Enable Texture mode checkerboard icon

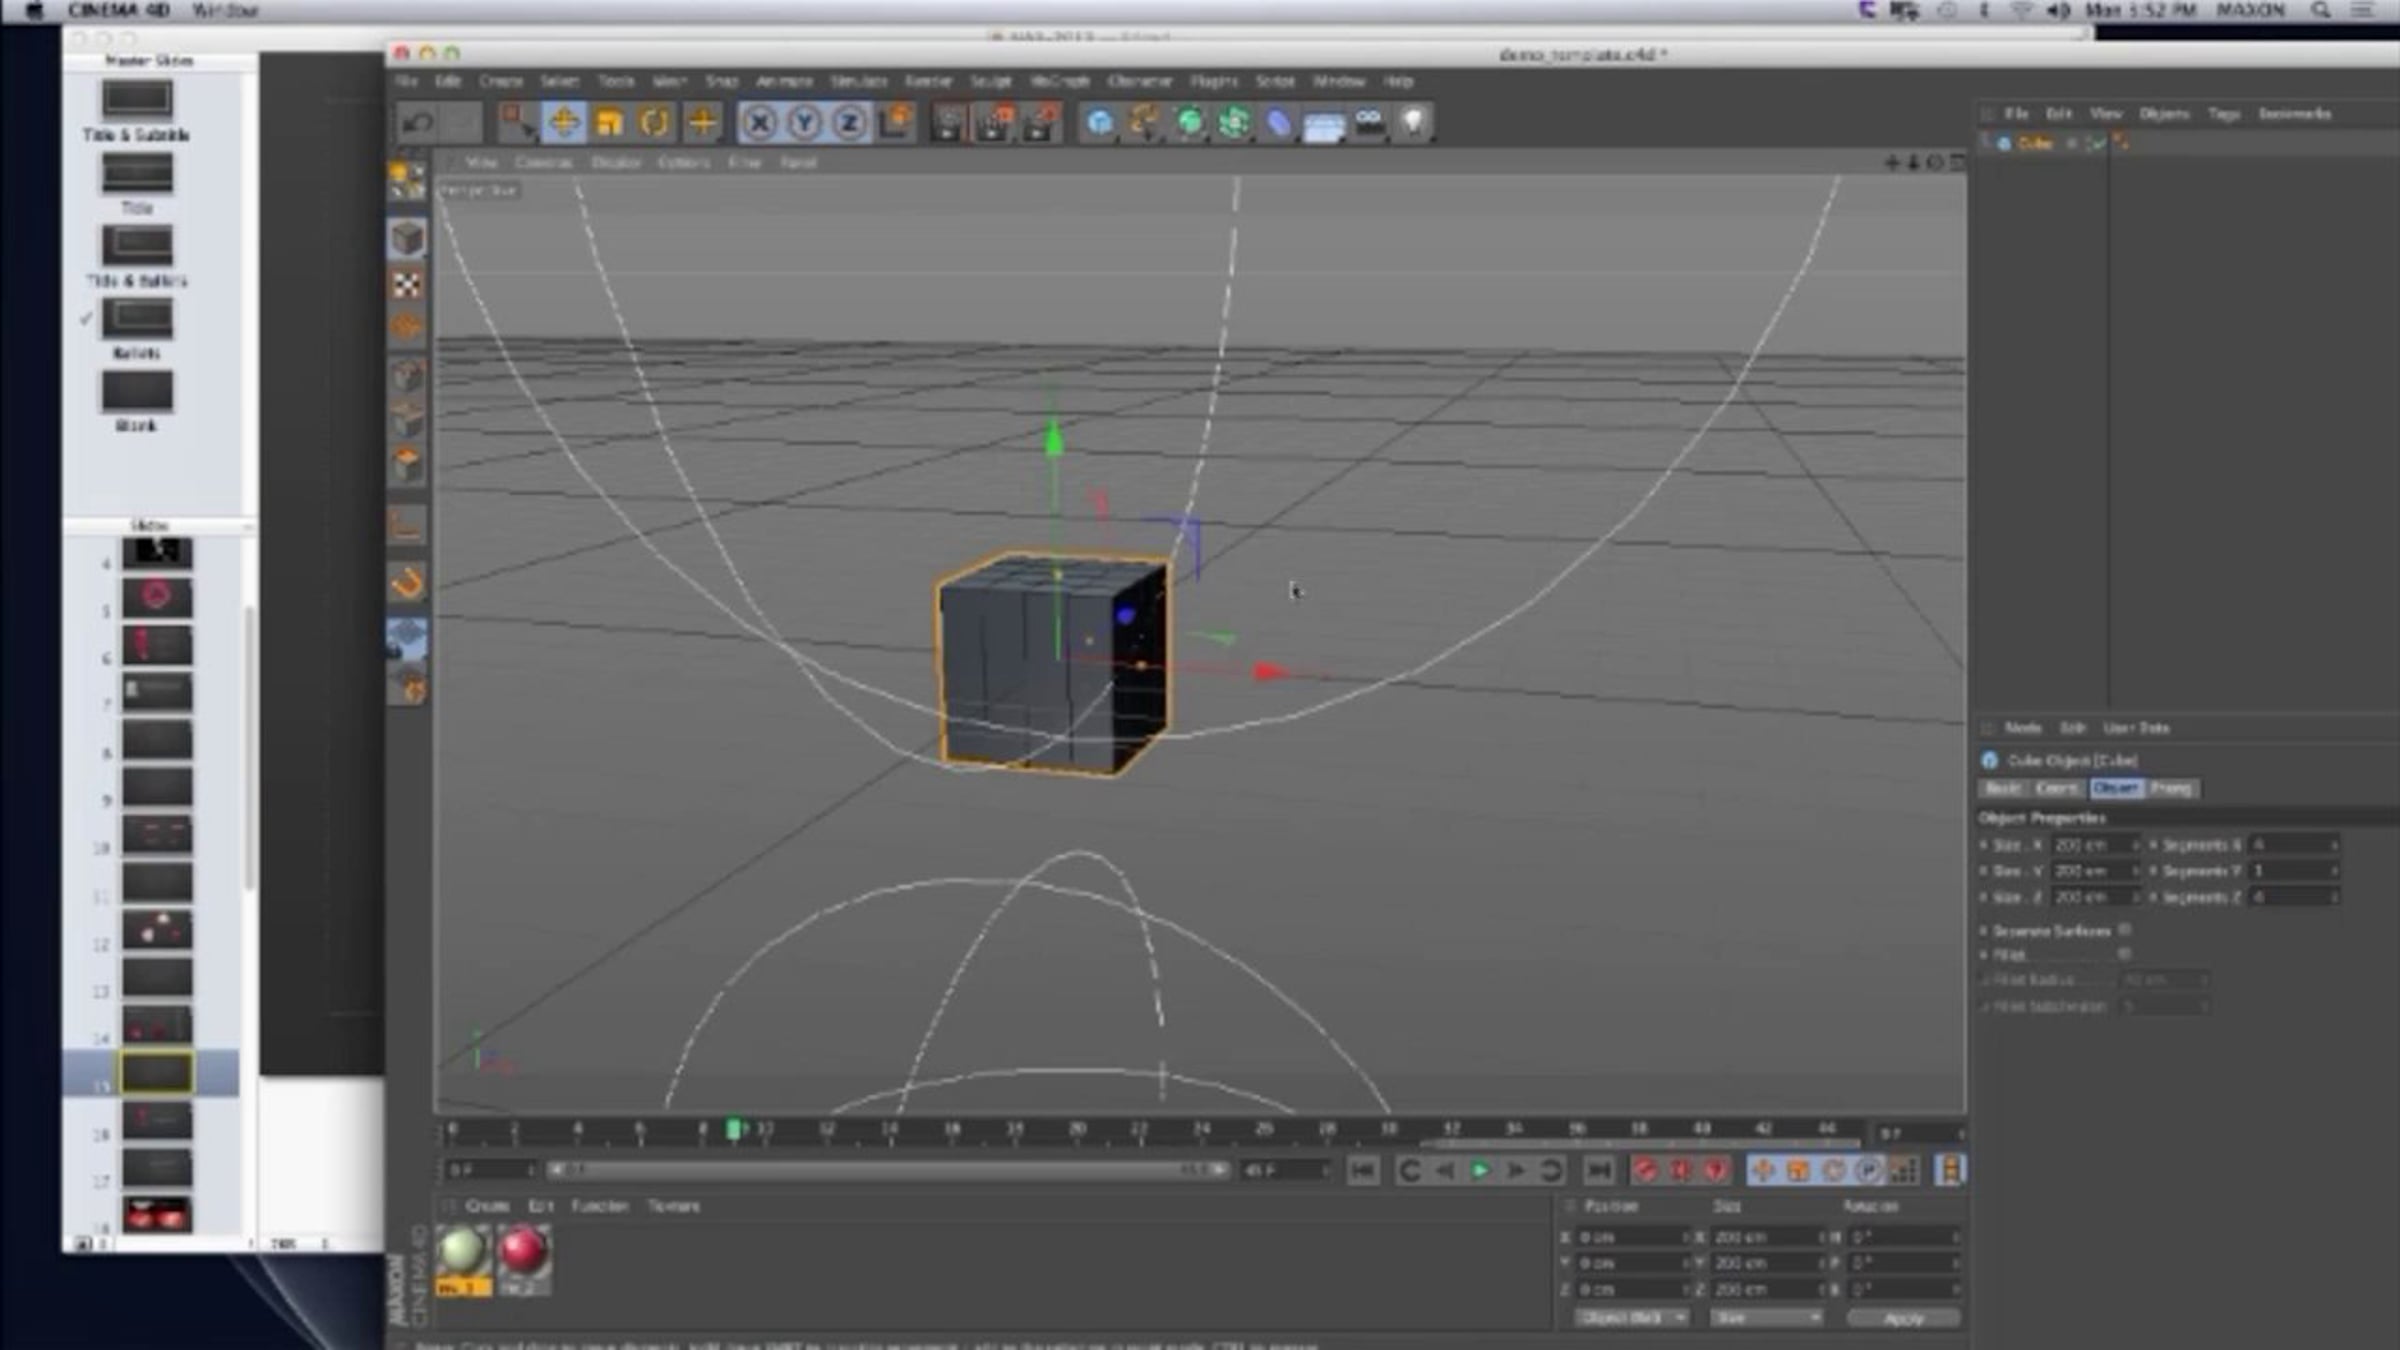[x=407, y=285]
